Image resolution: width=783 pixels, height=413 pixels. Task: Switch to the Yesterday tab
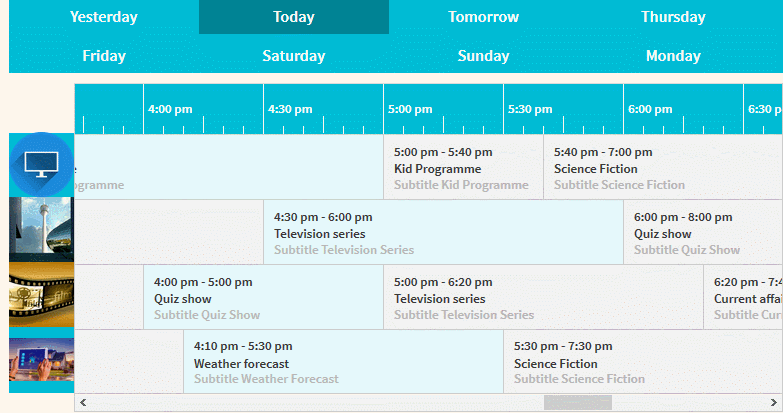[104, 17]
